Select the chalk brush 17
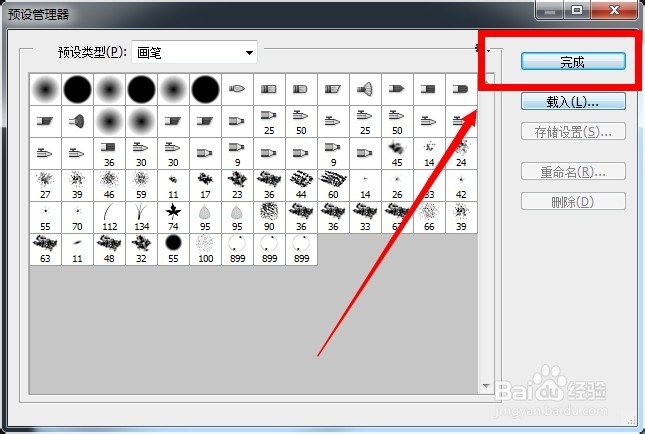This screenshot has height=434, width=645. 205,186
